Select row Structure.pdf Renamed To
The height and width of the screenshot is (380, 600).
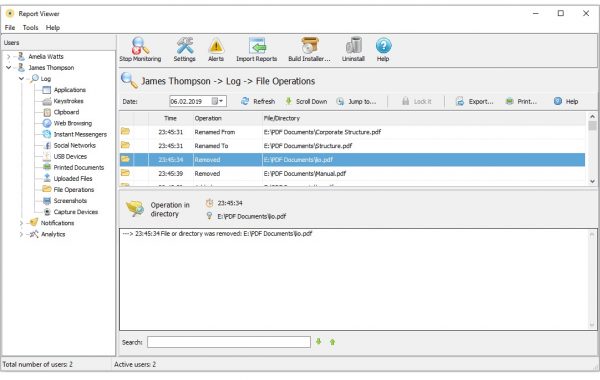[x=352, y=146]
